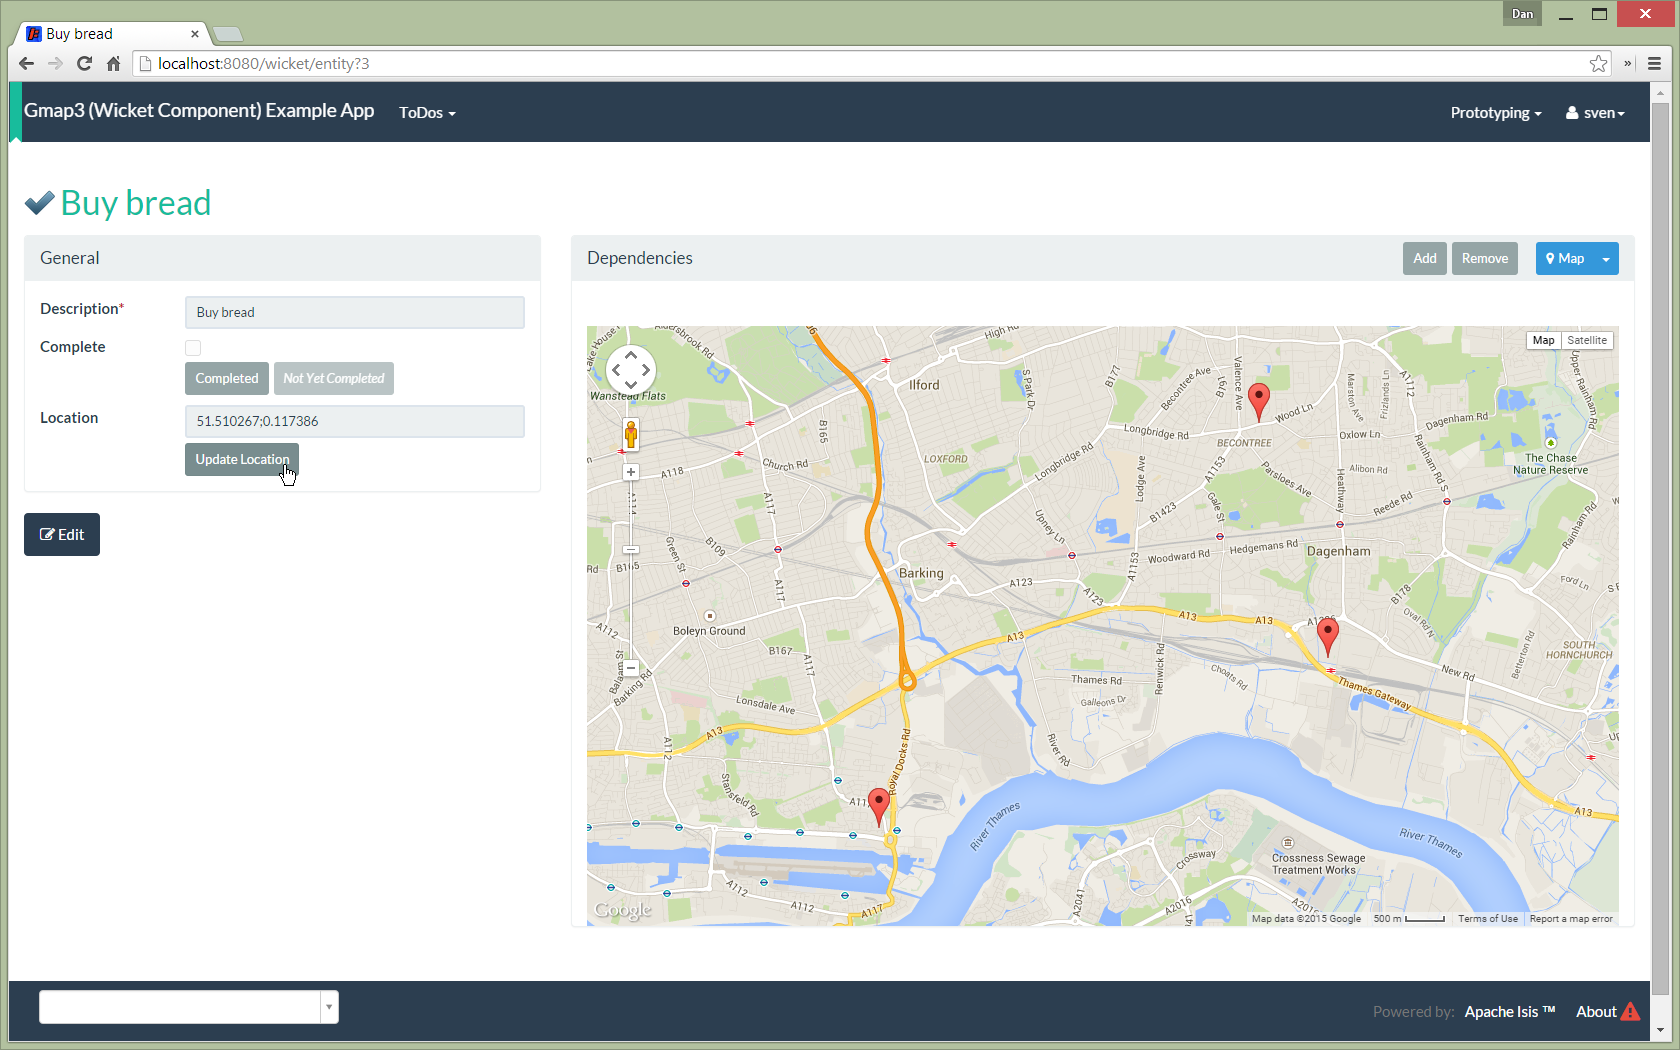Open the sven user menu
This screenshot has width=1680, height=1050.
tap(1595, 113)
